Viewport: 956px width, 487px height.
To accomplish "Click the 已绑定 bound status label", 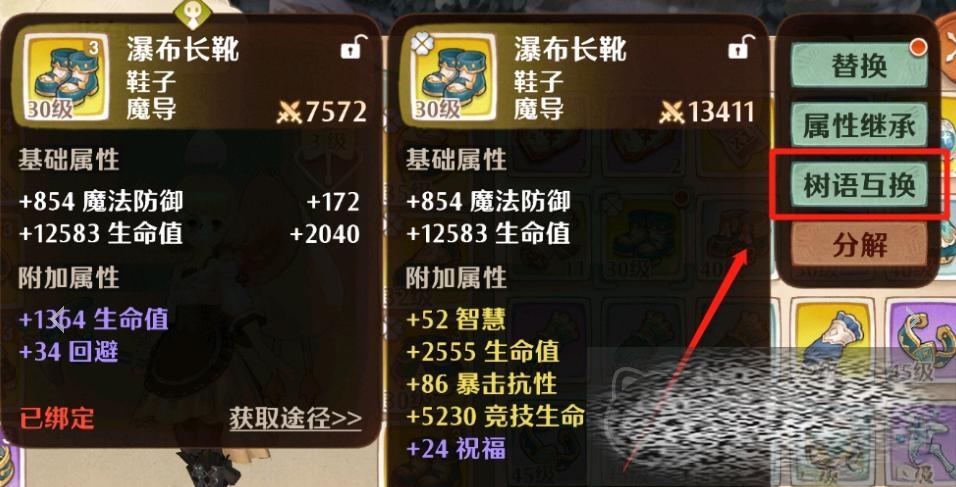I will click(x=57, y=419).
